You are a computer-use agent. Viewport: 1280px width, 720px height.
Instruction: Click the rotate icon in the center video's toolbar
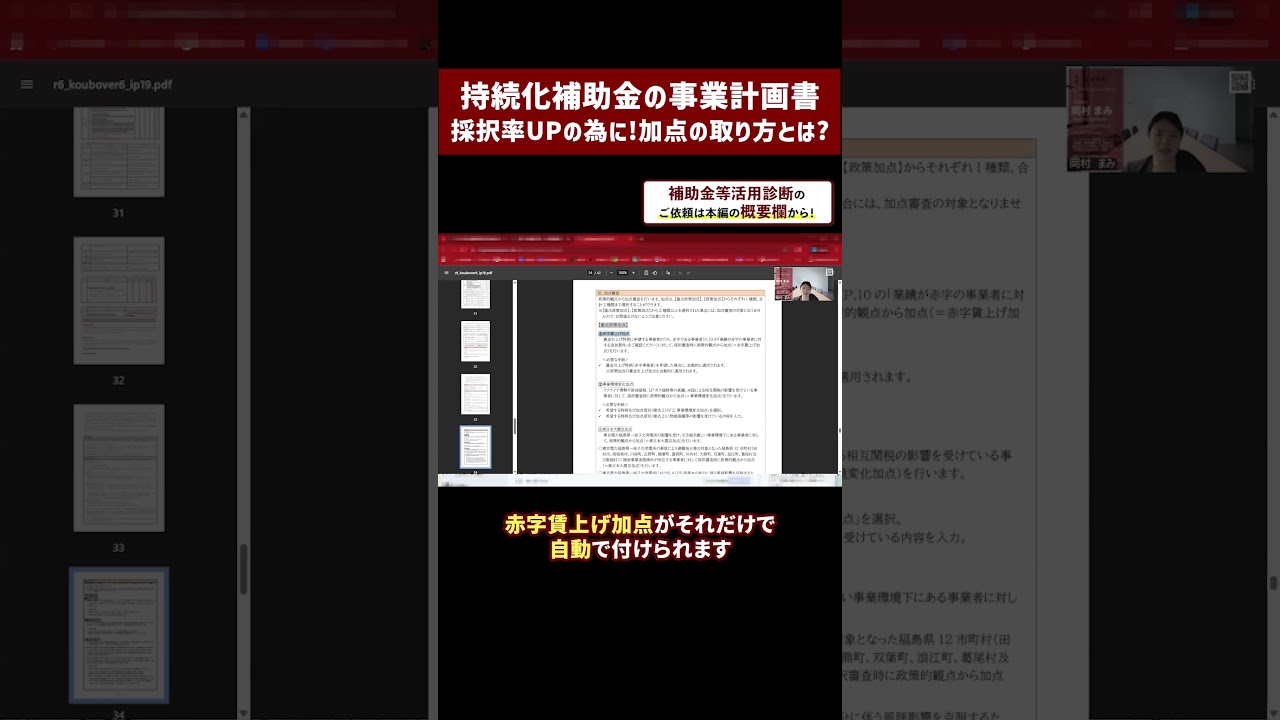[655, 272]
